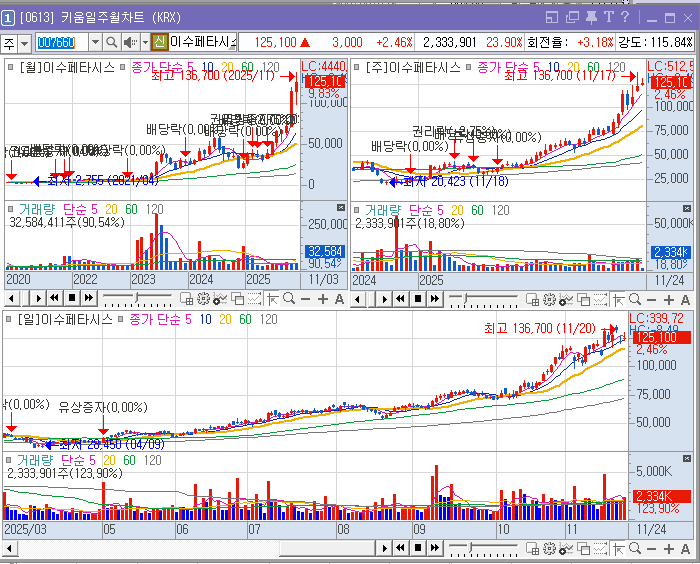700x564 pixels.
Task: Add indicator on weekly chart toolbar
Action: [x=567, y=300]
